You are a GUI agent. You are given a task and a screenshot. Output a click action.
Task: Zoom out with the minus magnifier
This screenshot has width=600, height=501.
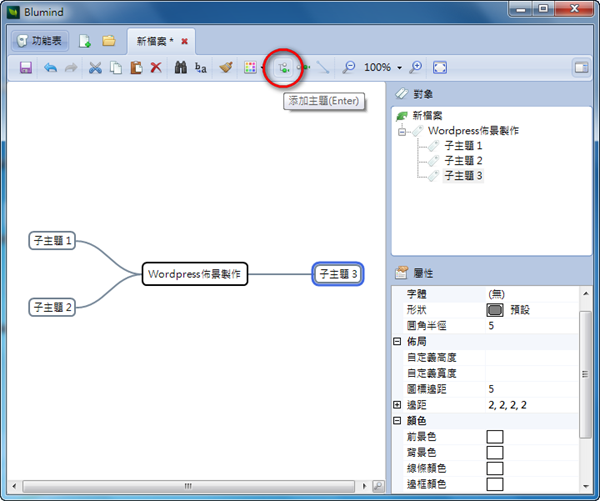349,67
